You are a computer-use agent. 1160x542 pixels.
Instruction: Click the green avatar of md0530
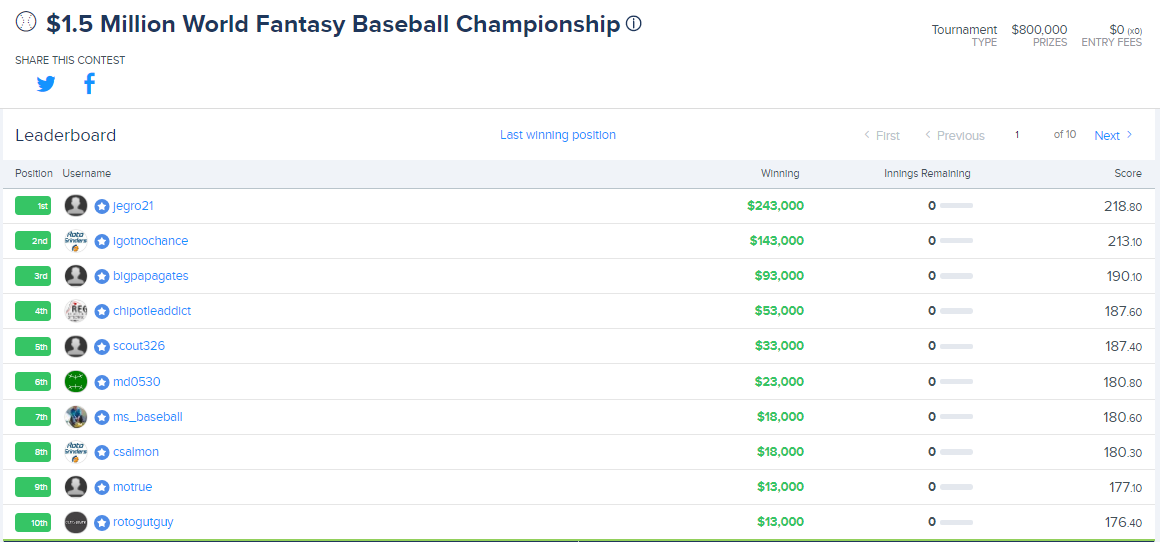point(76,382)
